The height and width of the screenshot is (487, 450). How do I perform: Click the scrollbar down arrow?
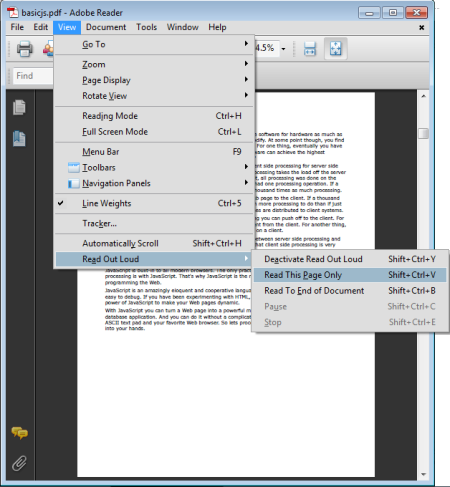point(423,474)
